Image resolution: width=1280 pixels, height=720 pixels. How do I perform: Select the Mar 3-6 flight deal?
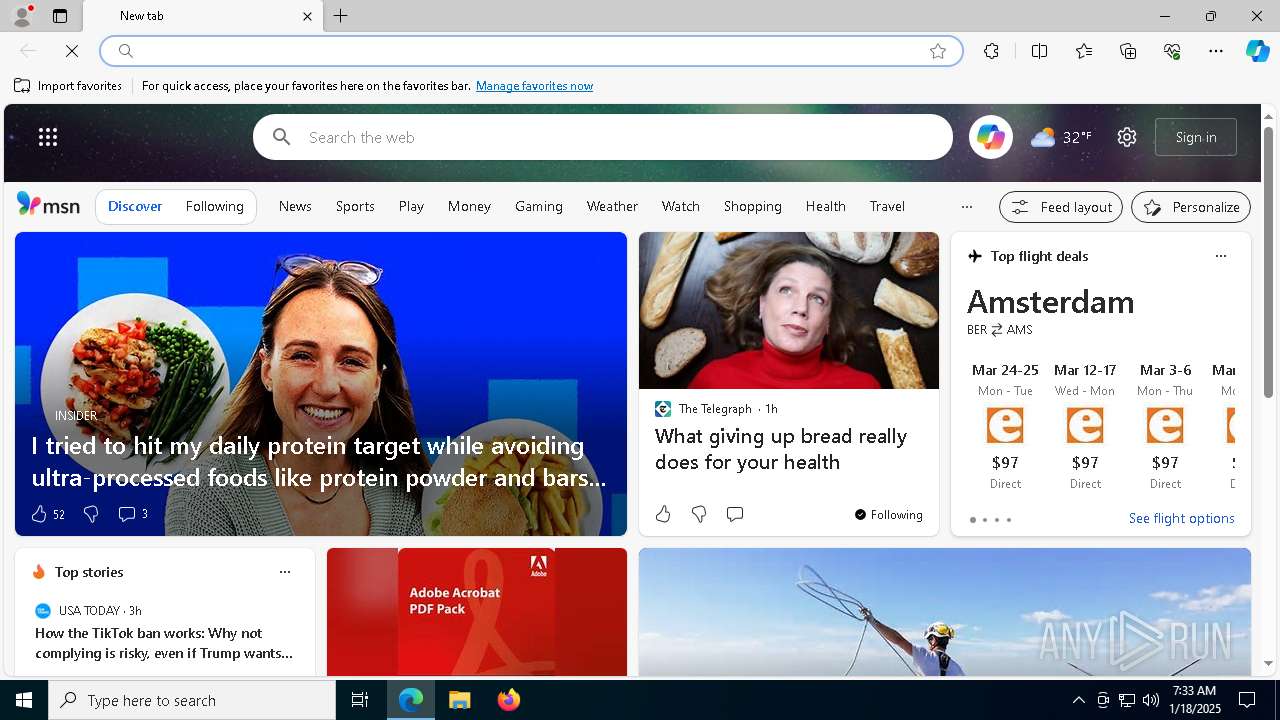tap(1165, 426)
